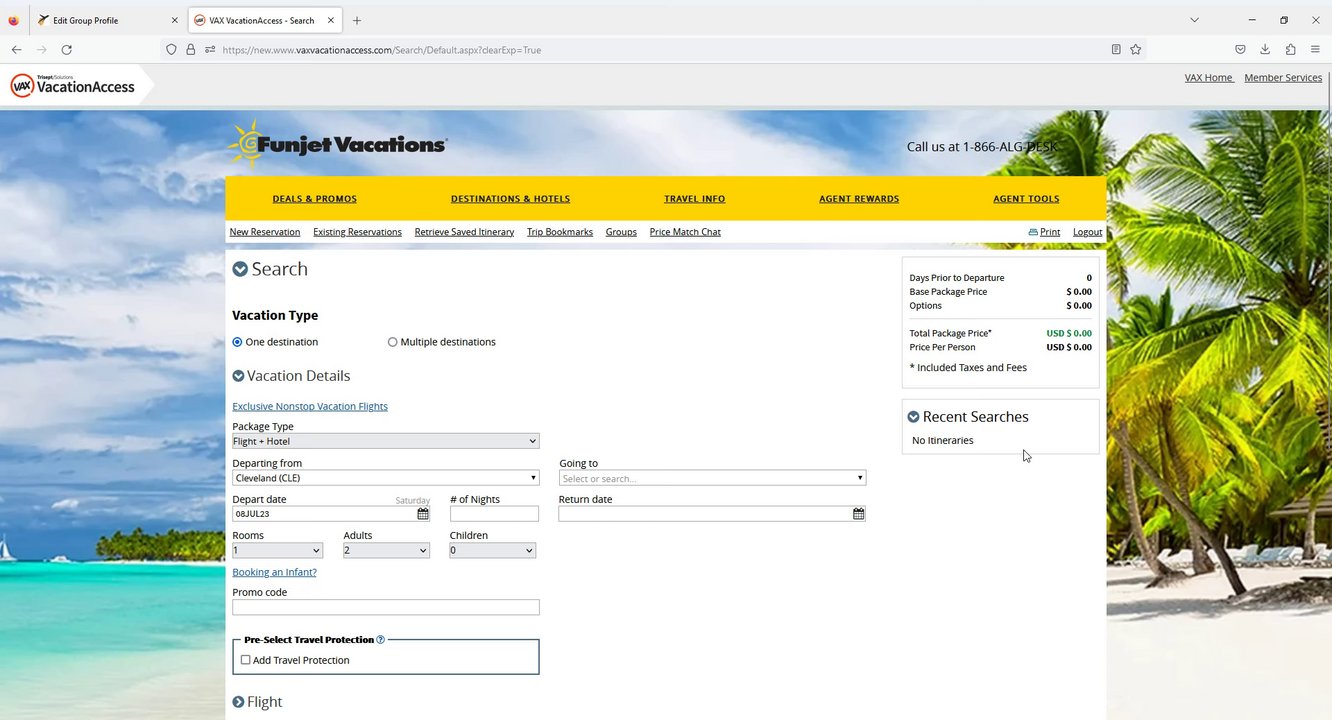Open the Departing from dropdown

[386, 478]
